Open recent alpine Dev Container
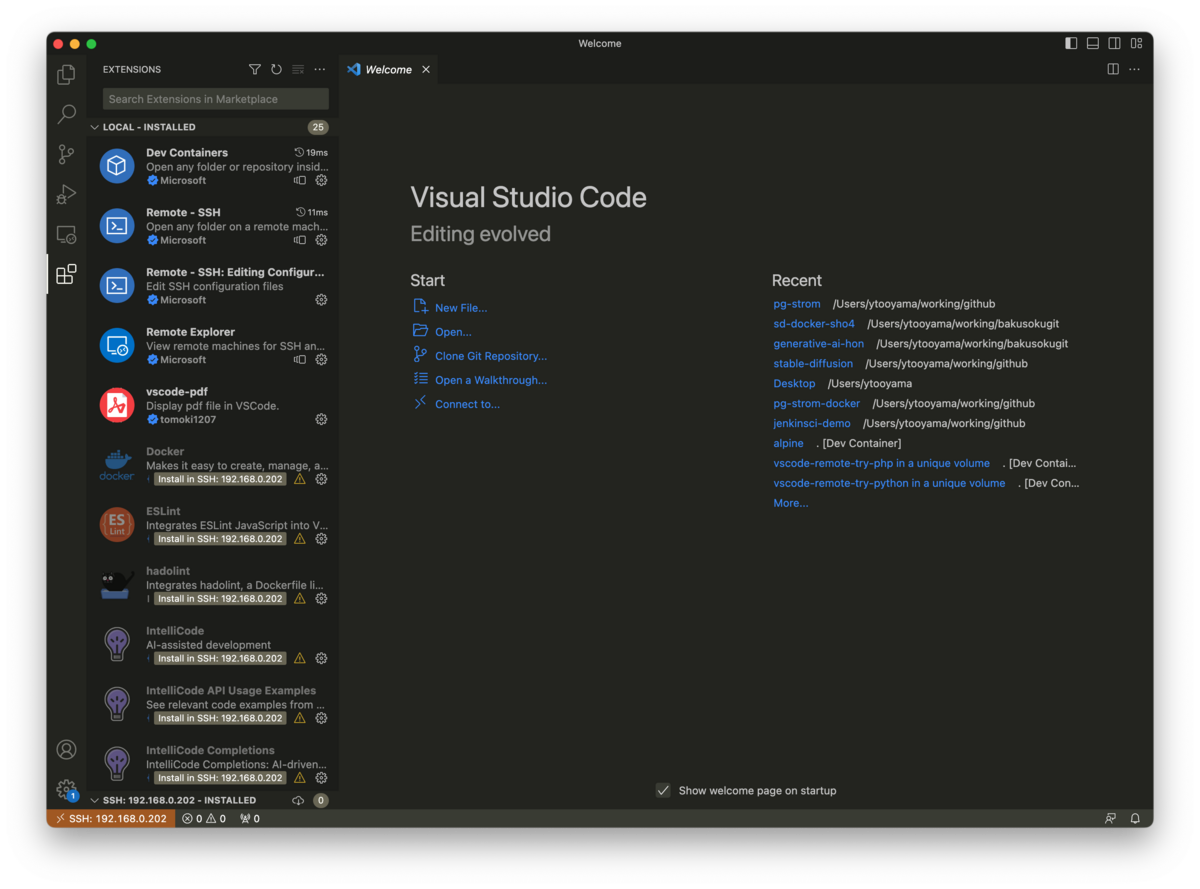The image size is (1200, 889). coord(788,443)
